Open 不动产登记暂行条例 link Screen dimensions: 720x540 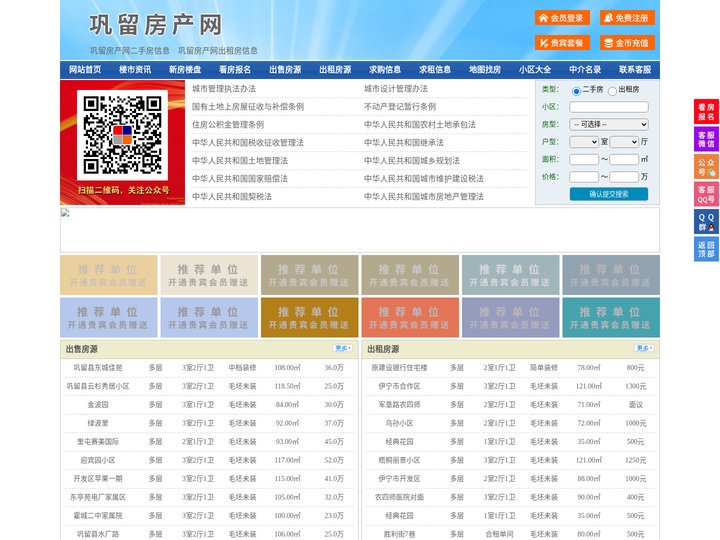pyautogui.click(x=400, y=107)
